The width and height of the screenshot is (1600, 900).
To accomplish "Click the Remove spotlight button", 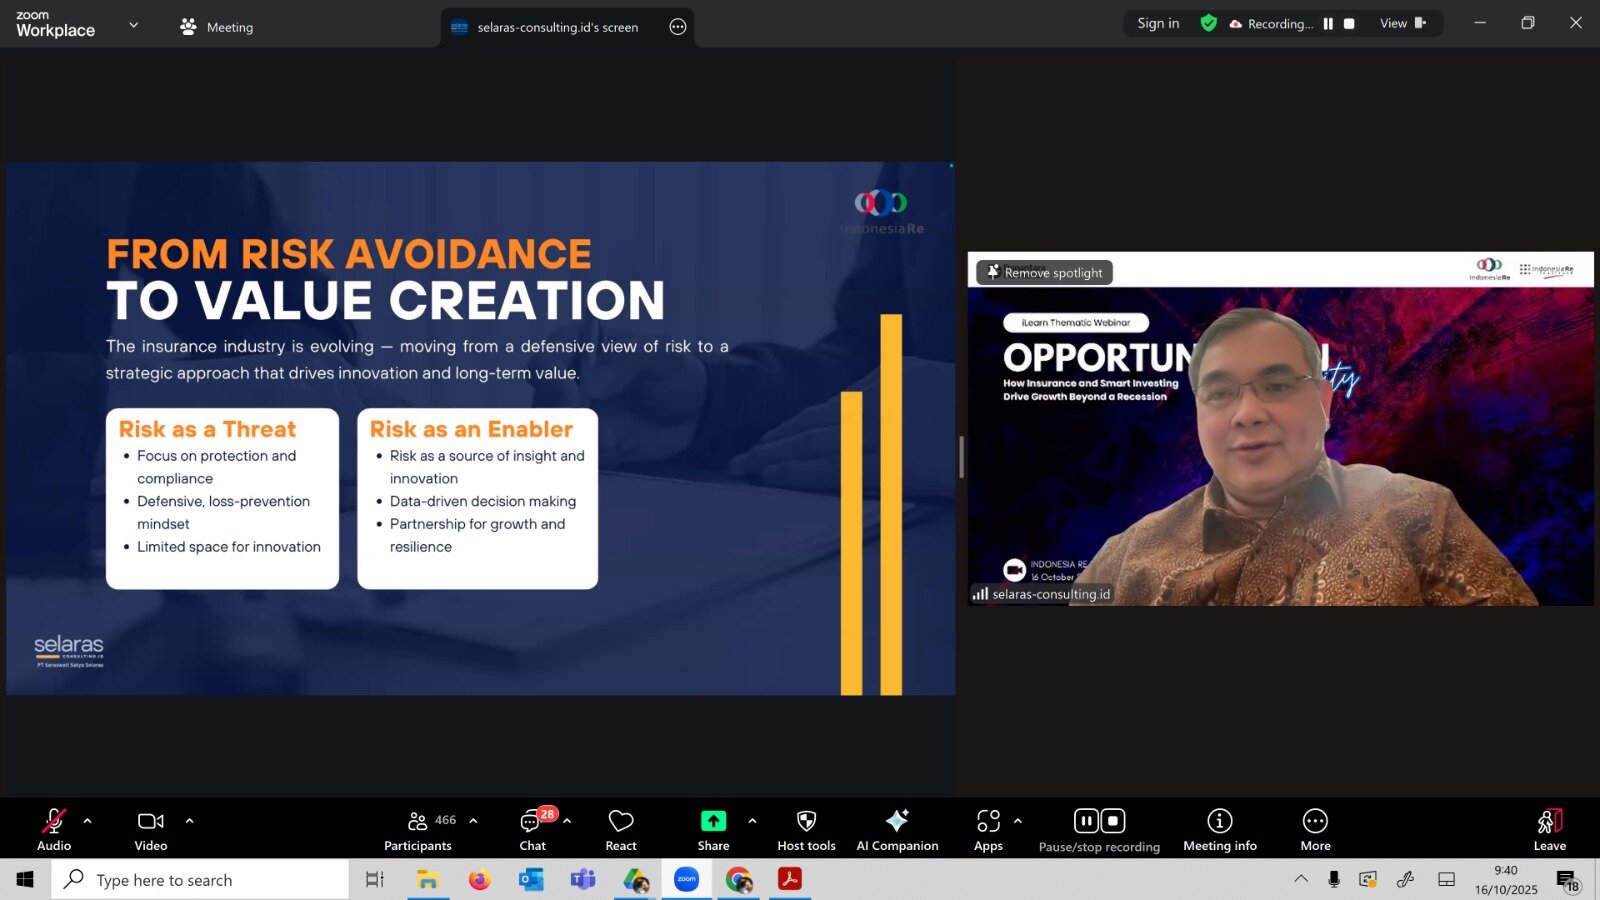I will click(x=1045, y=272).
